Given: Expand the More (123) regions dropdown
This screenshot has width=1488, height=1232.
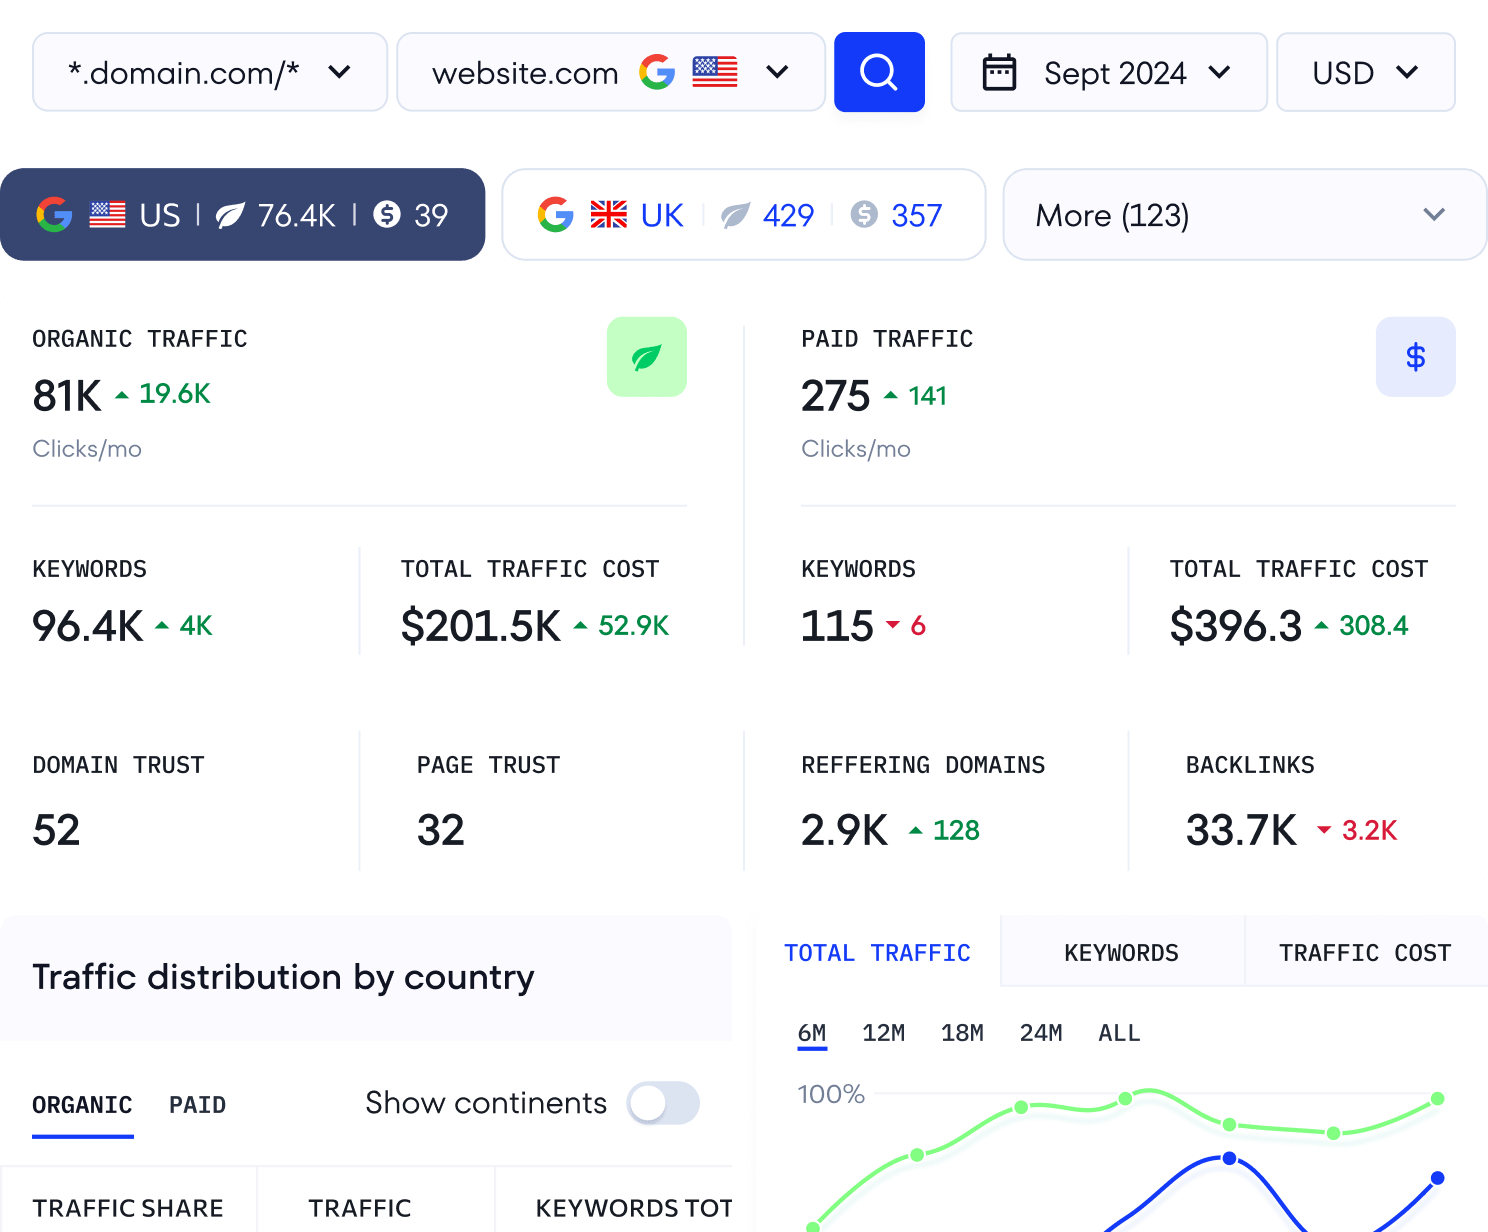Looking at the screenshot, I should click(1244, 215).
